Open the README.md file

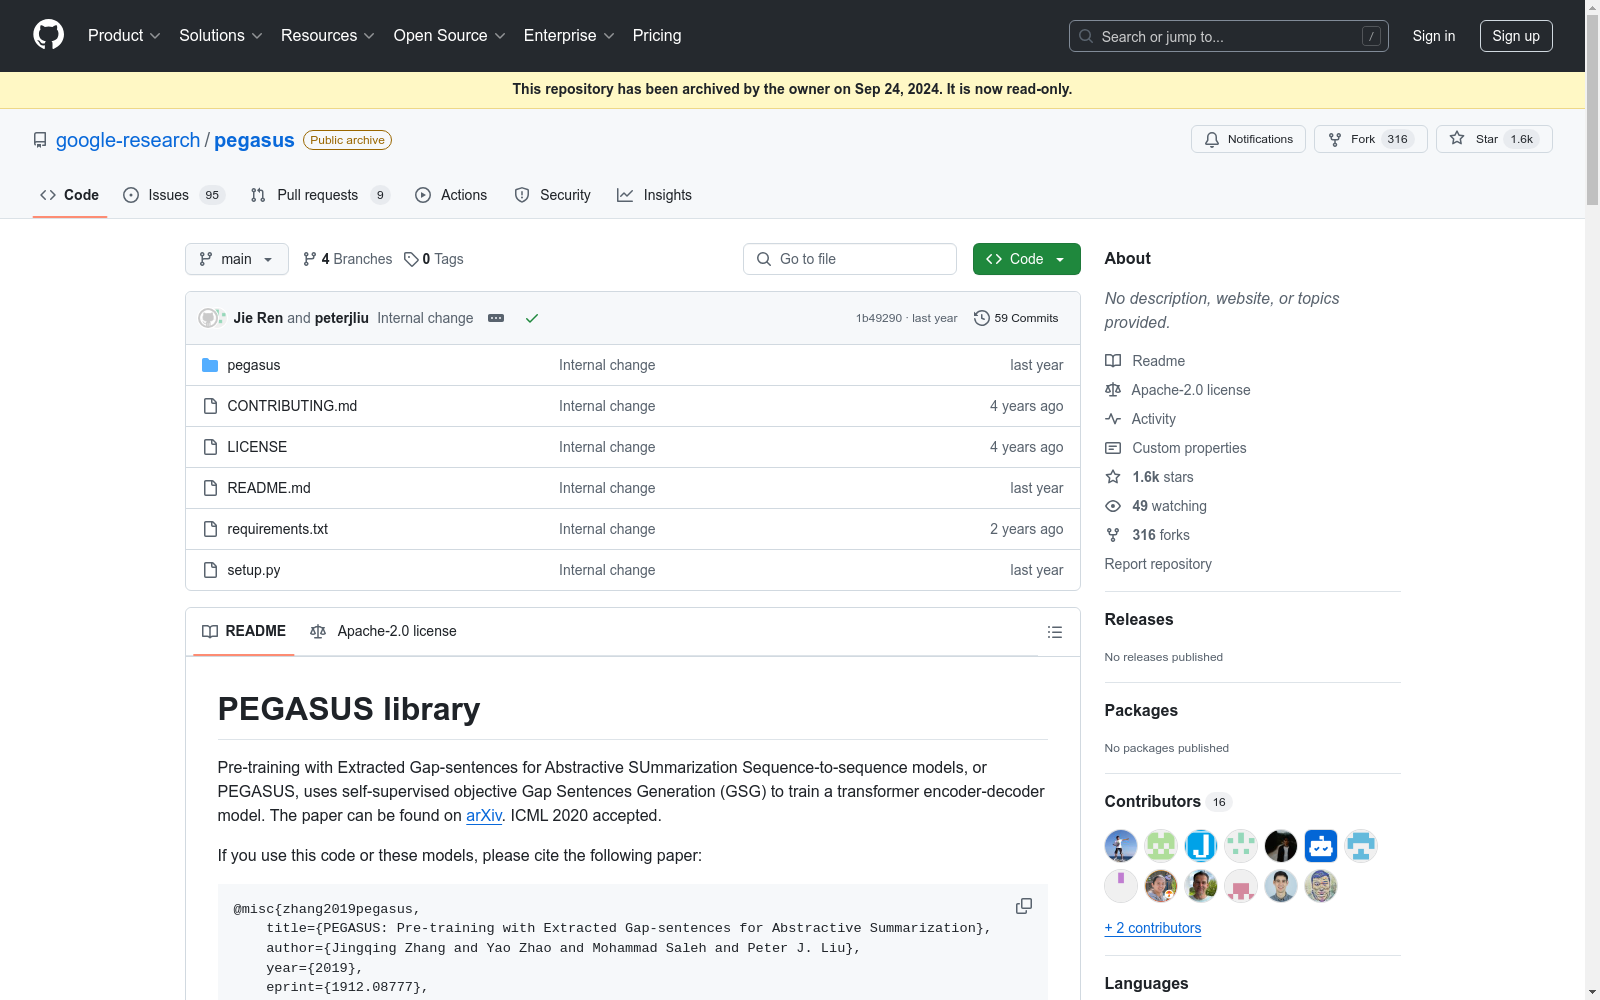(269, 488)
